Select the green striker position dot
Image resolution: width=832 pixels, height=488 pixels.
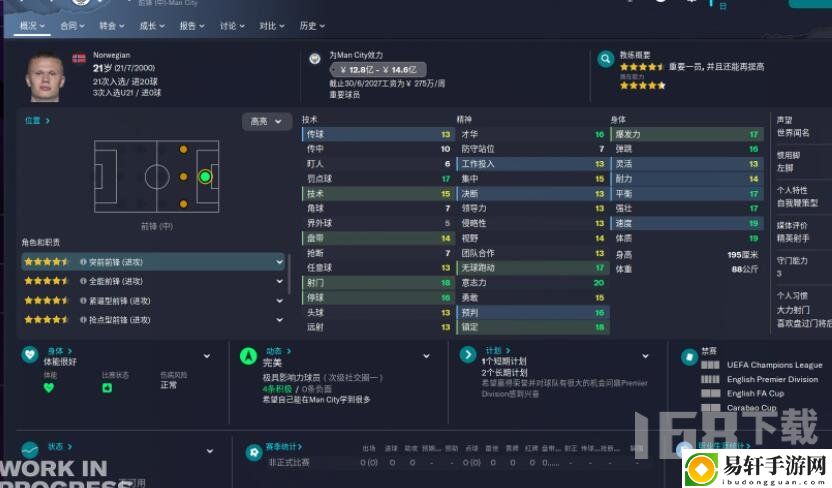(x=205, y=177)
